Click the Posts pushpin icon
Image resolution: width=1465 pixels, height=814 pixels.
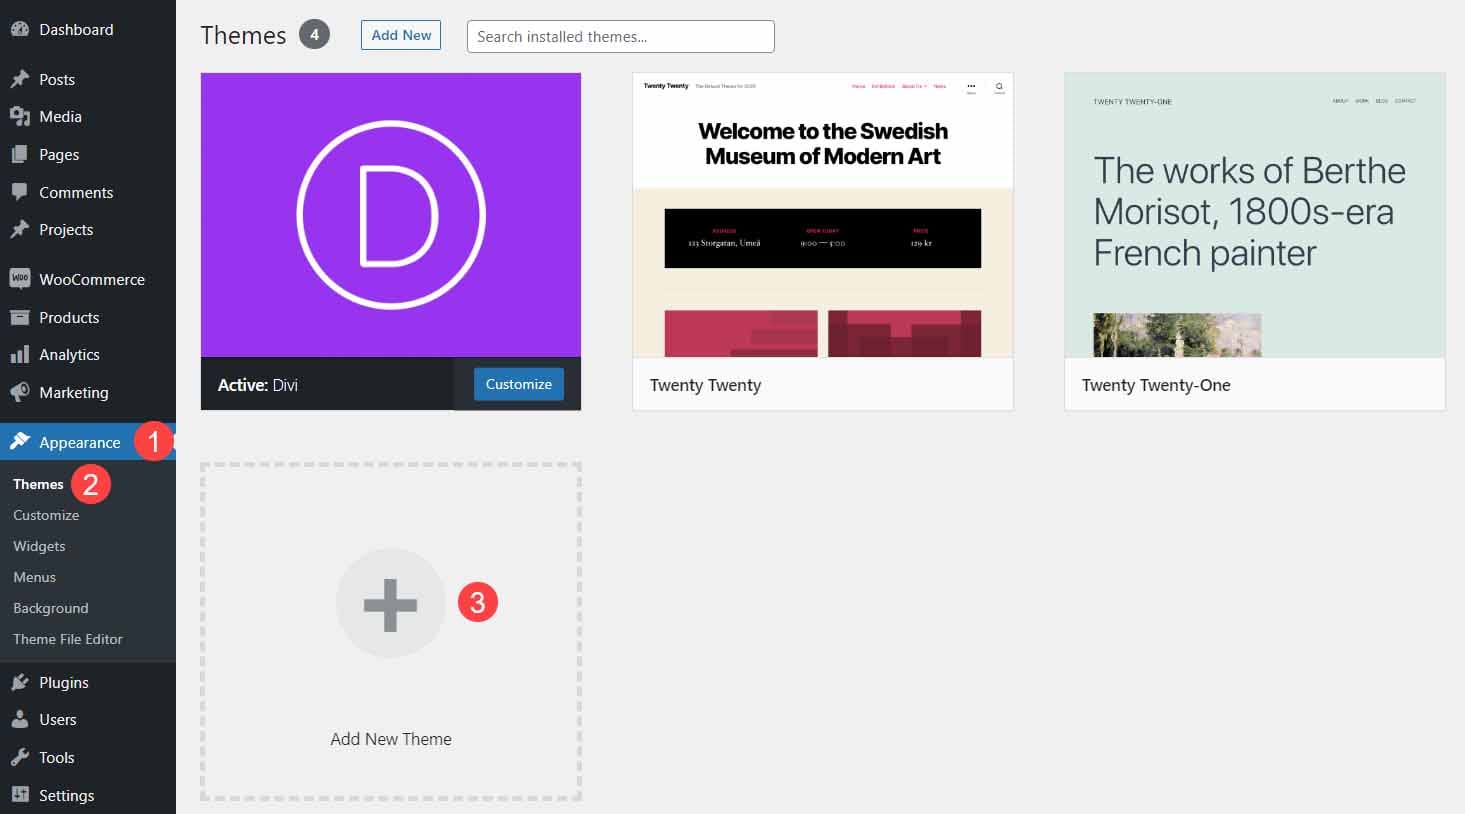(19, 79)
